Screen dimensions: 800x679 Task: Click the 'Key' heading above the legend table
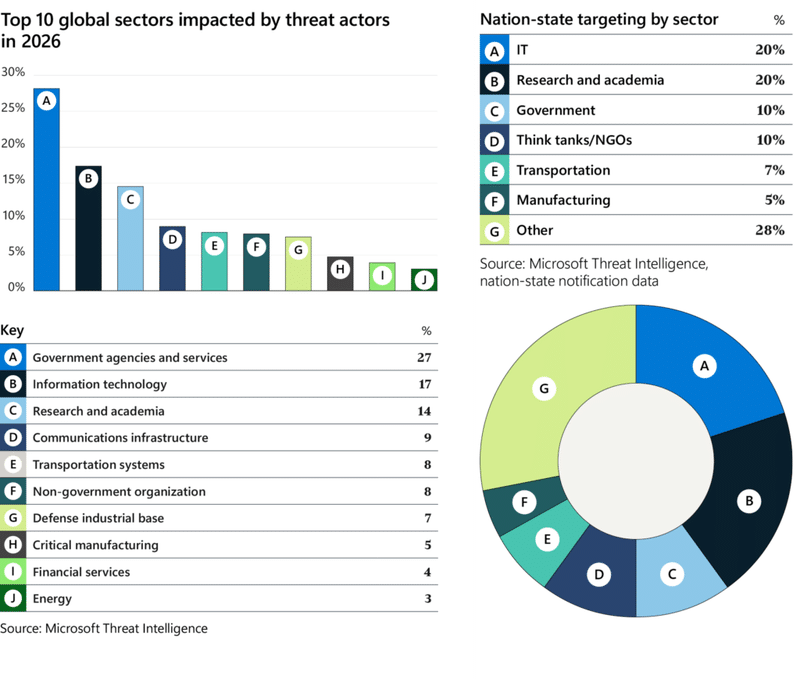point(12,331)
